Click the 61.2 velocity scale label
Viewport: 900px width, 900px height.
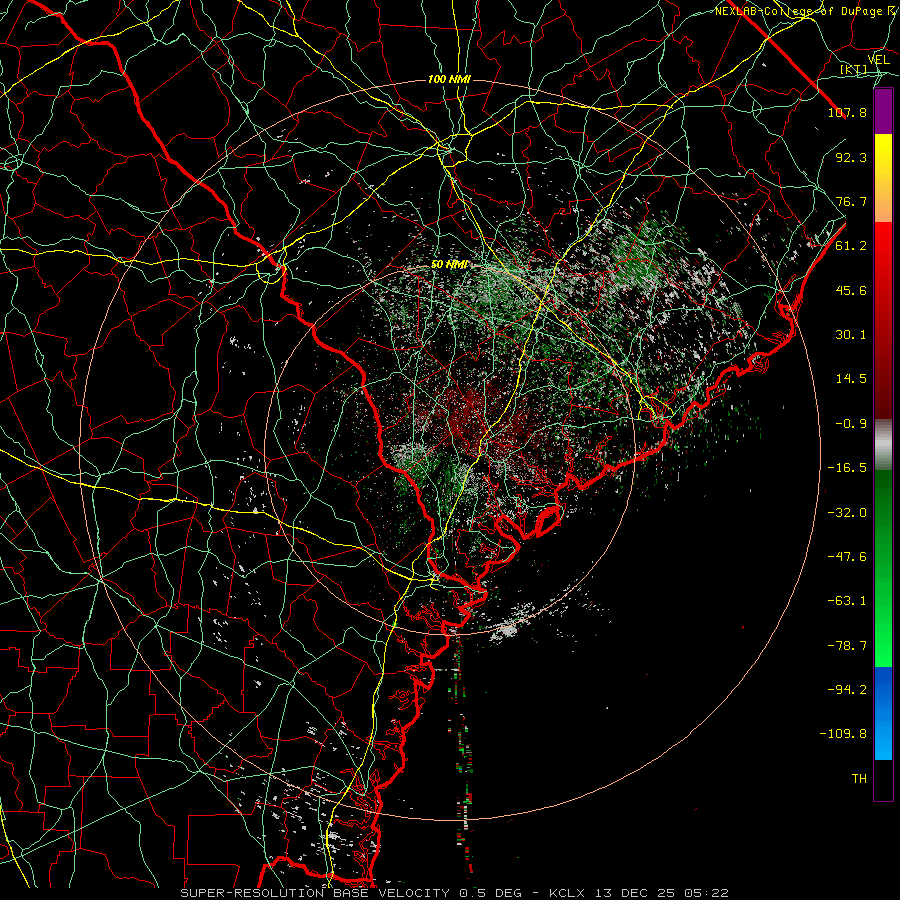click(x=851, y=246)
